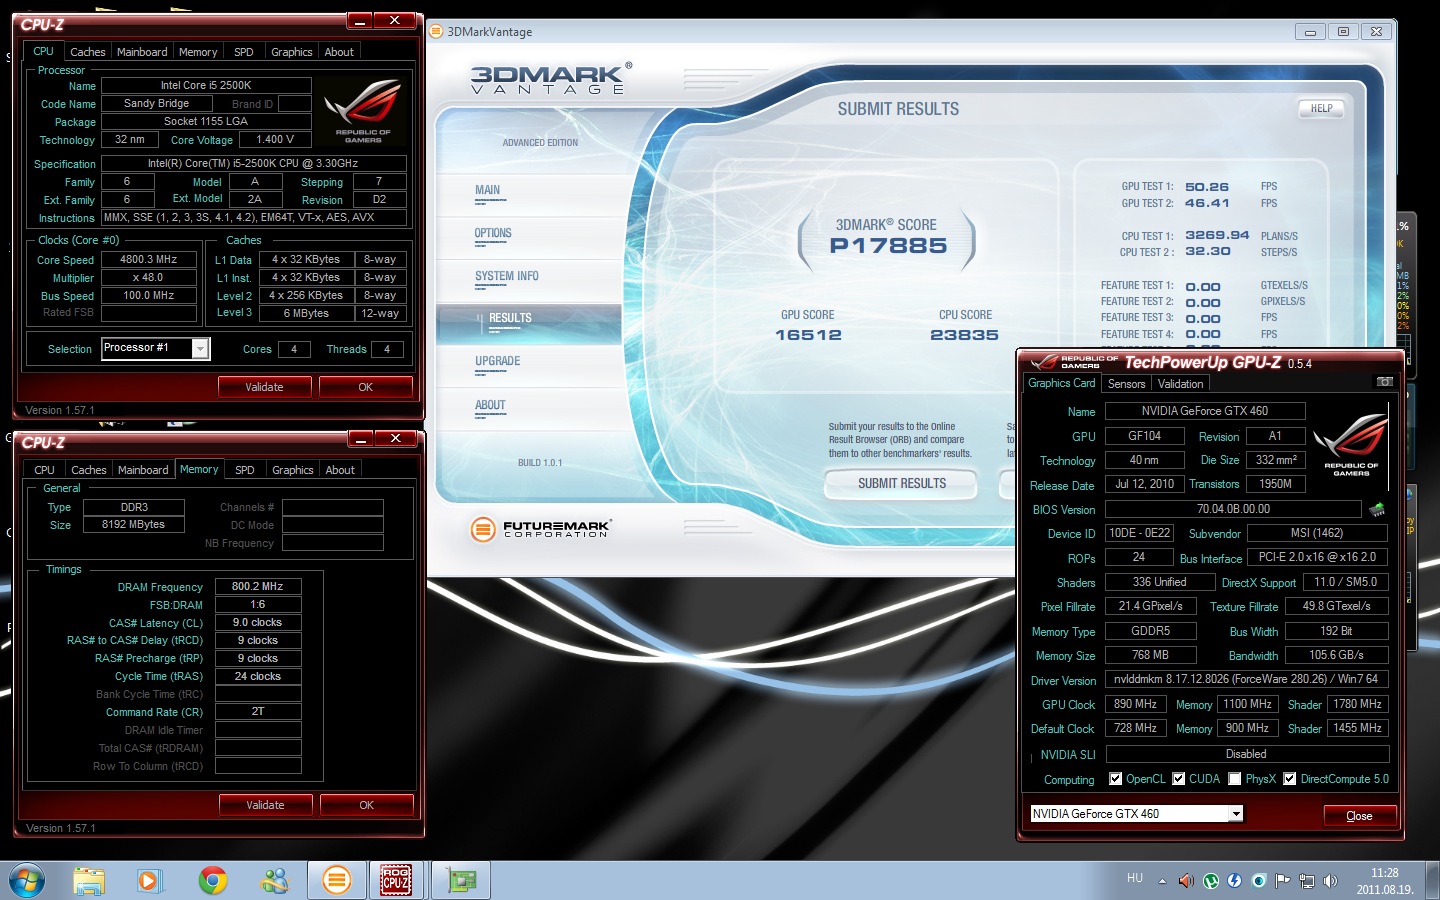
Task: Click Validate in the top CPU-Z window
Action: click(x=264, y=387)
